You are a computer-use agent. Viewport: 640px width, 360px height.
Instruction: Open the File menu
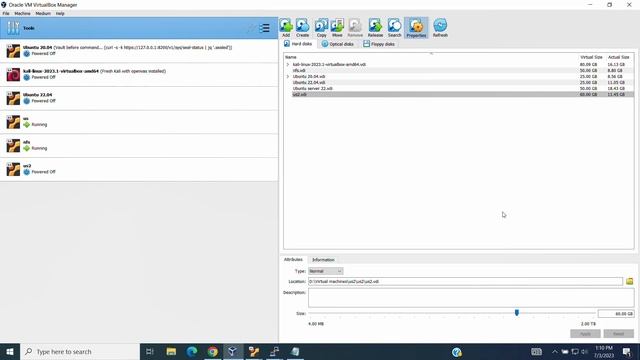click(6, 13)
